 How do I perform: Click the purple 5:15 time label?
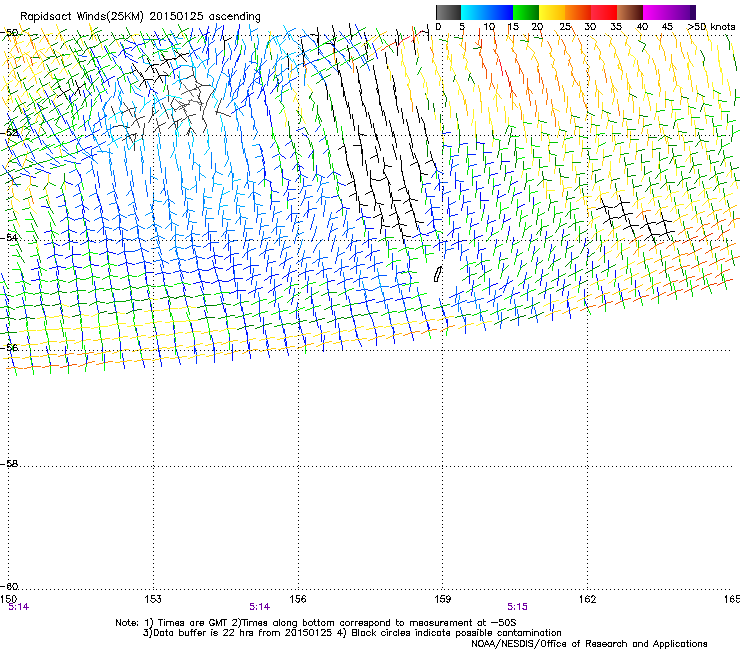(x=517, y=607)
